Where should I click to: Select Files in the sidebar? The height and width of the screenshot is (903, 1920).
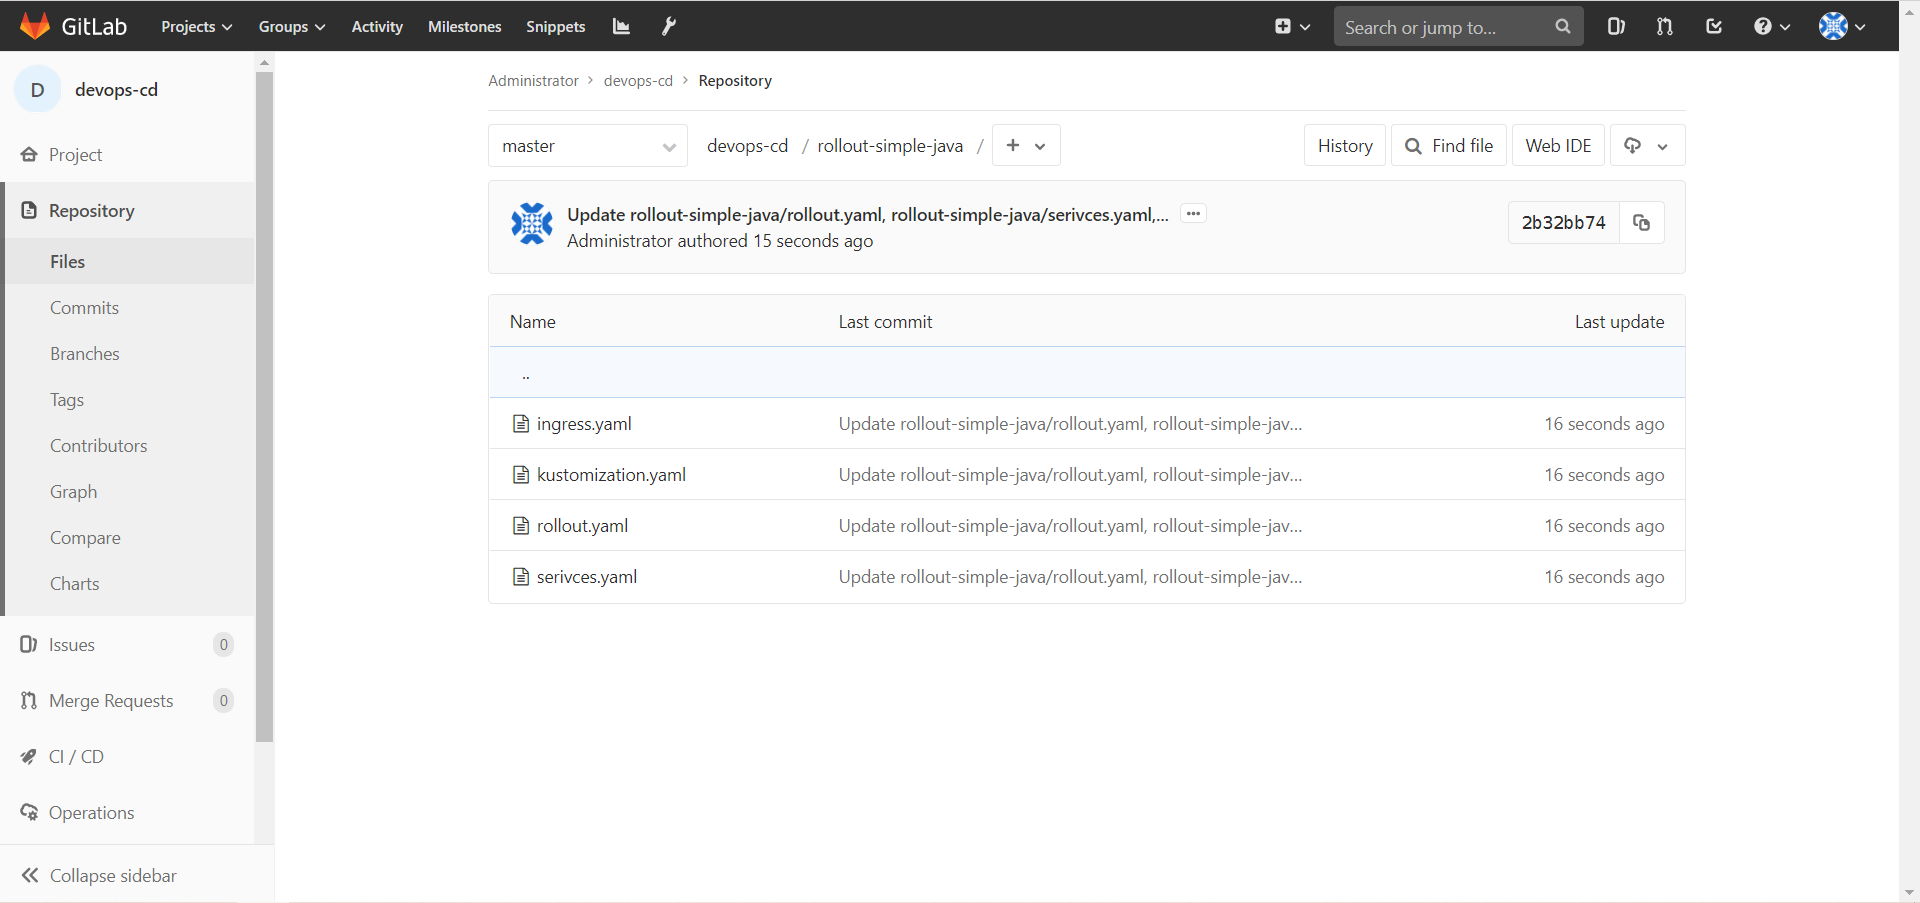click(x=68, y=262)
